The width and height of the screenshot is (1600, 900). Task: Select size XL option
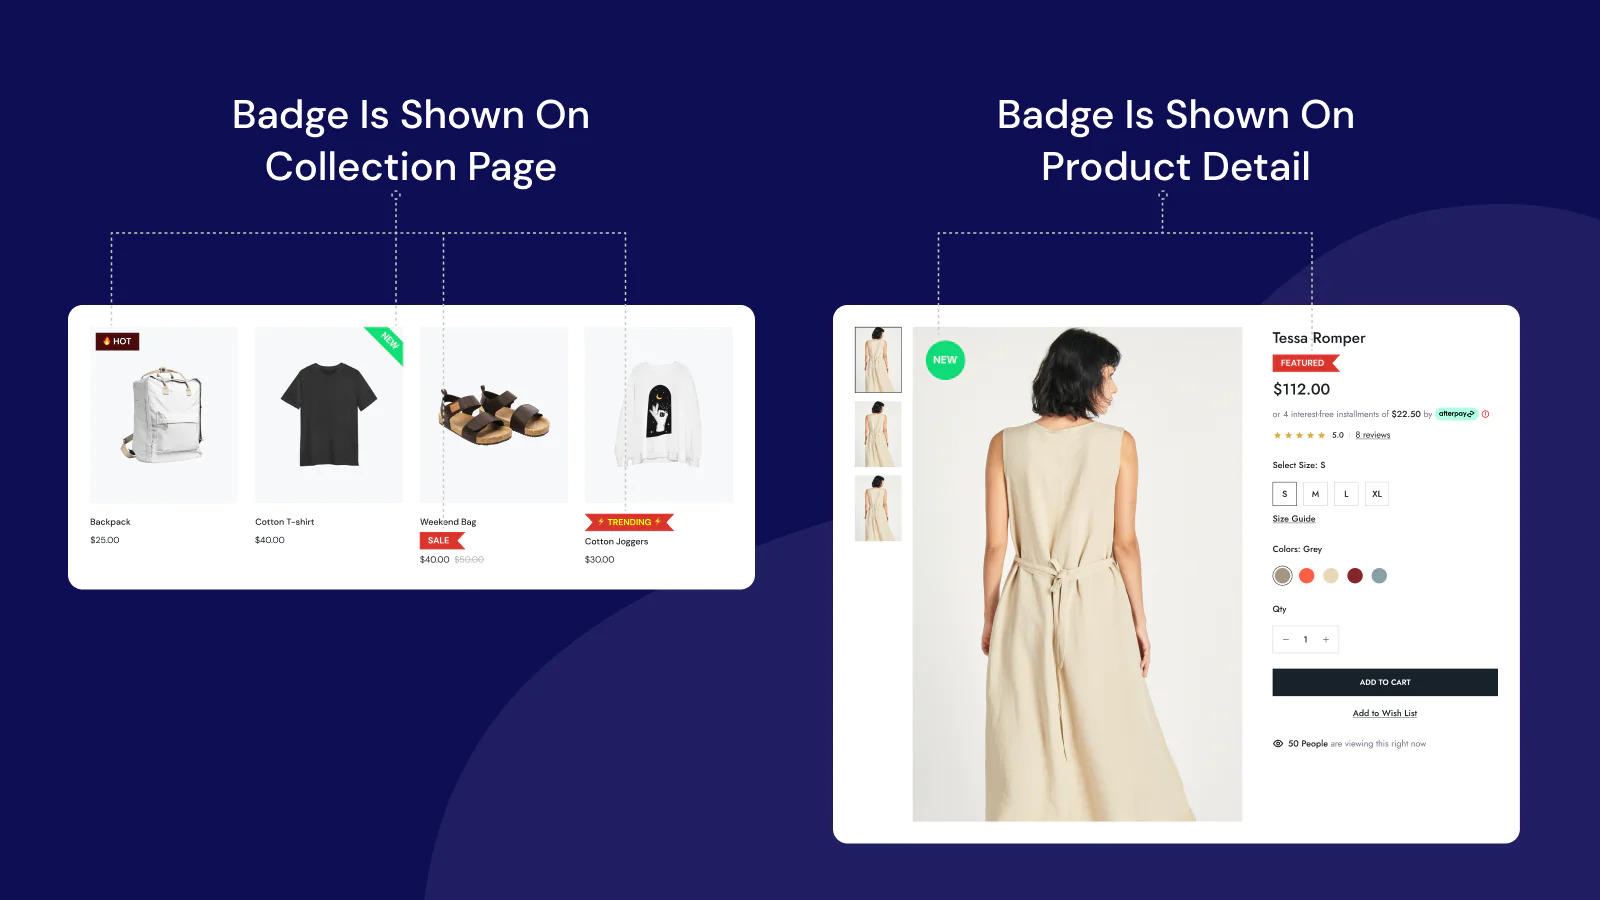point(1377,494)
